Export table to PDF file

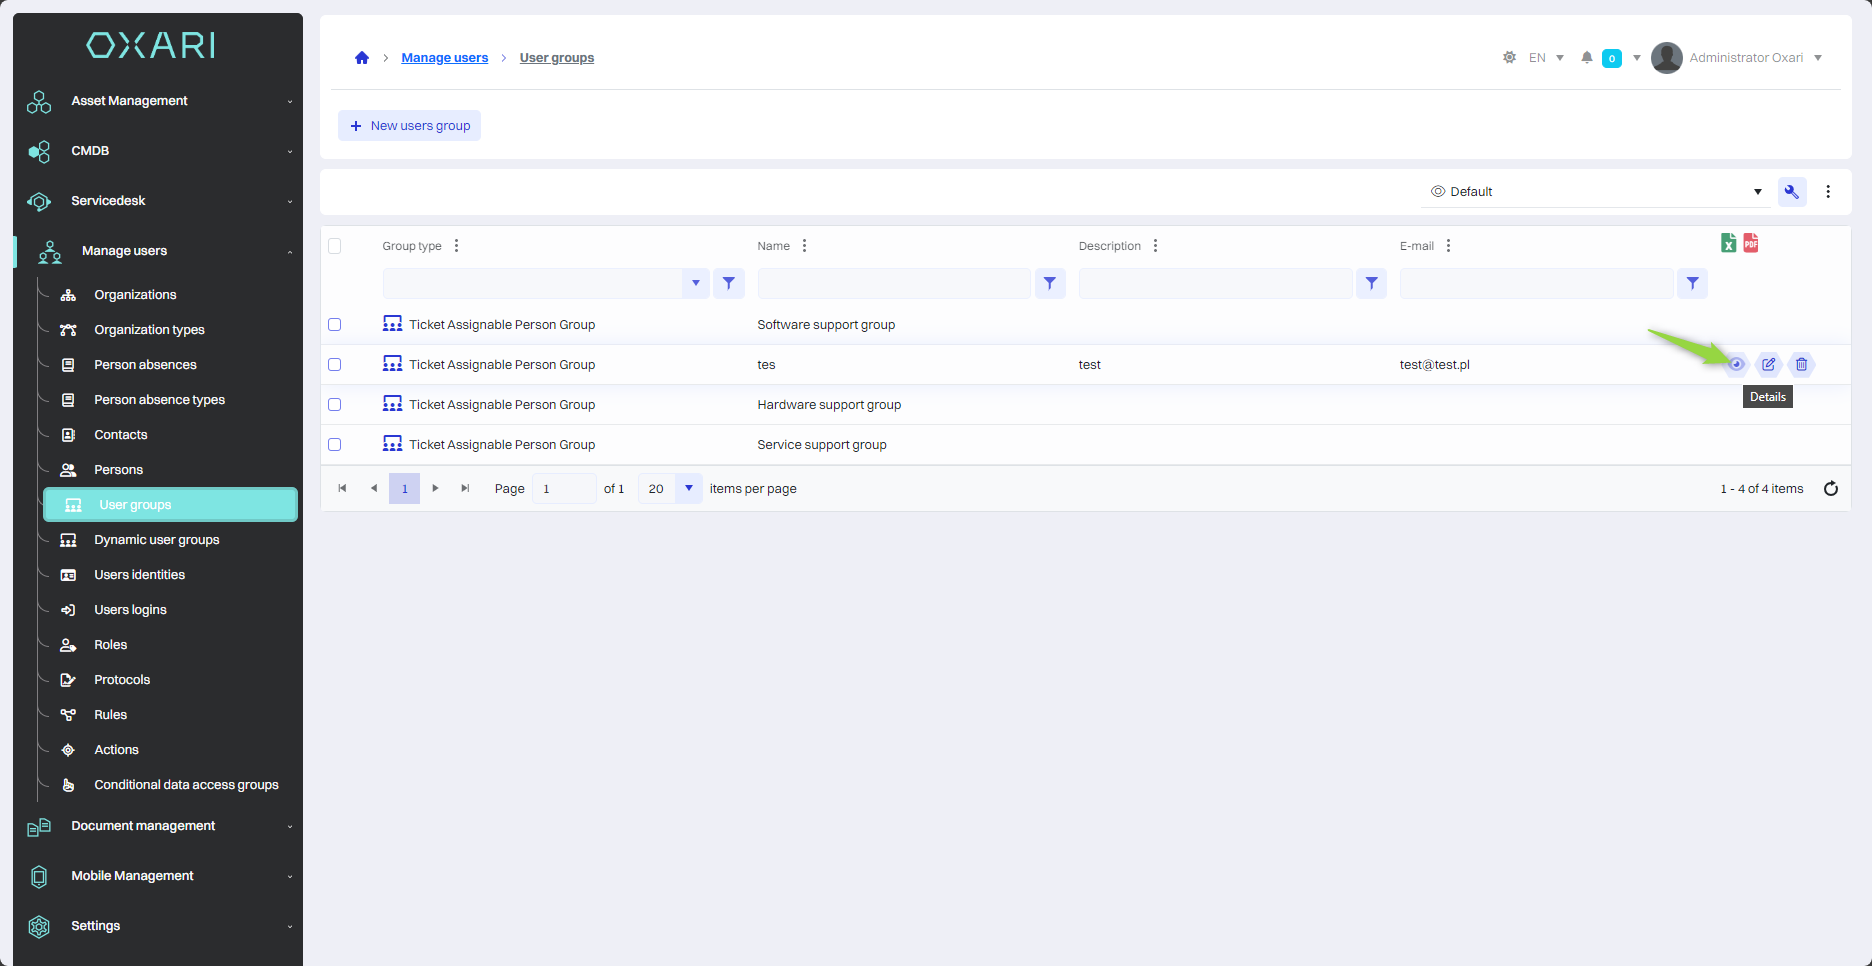point(1751,243)
